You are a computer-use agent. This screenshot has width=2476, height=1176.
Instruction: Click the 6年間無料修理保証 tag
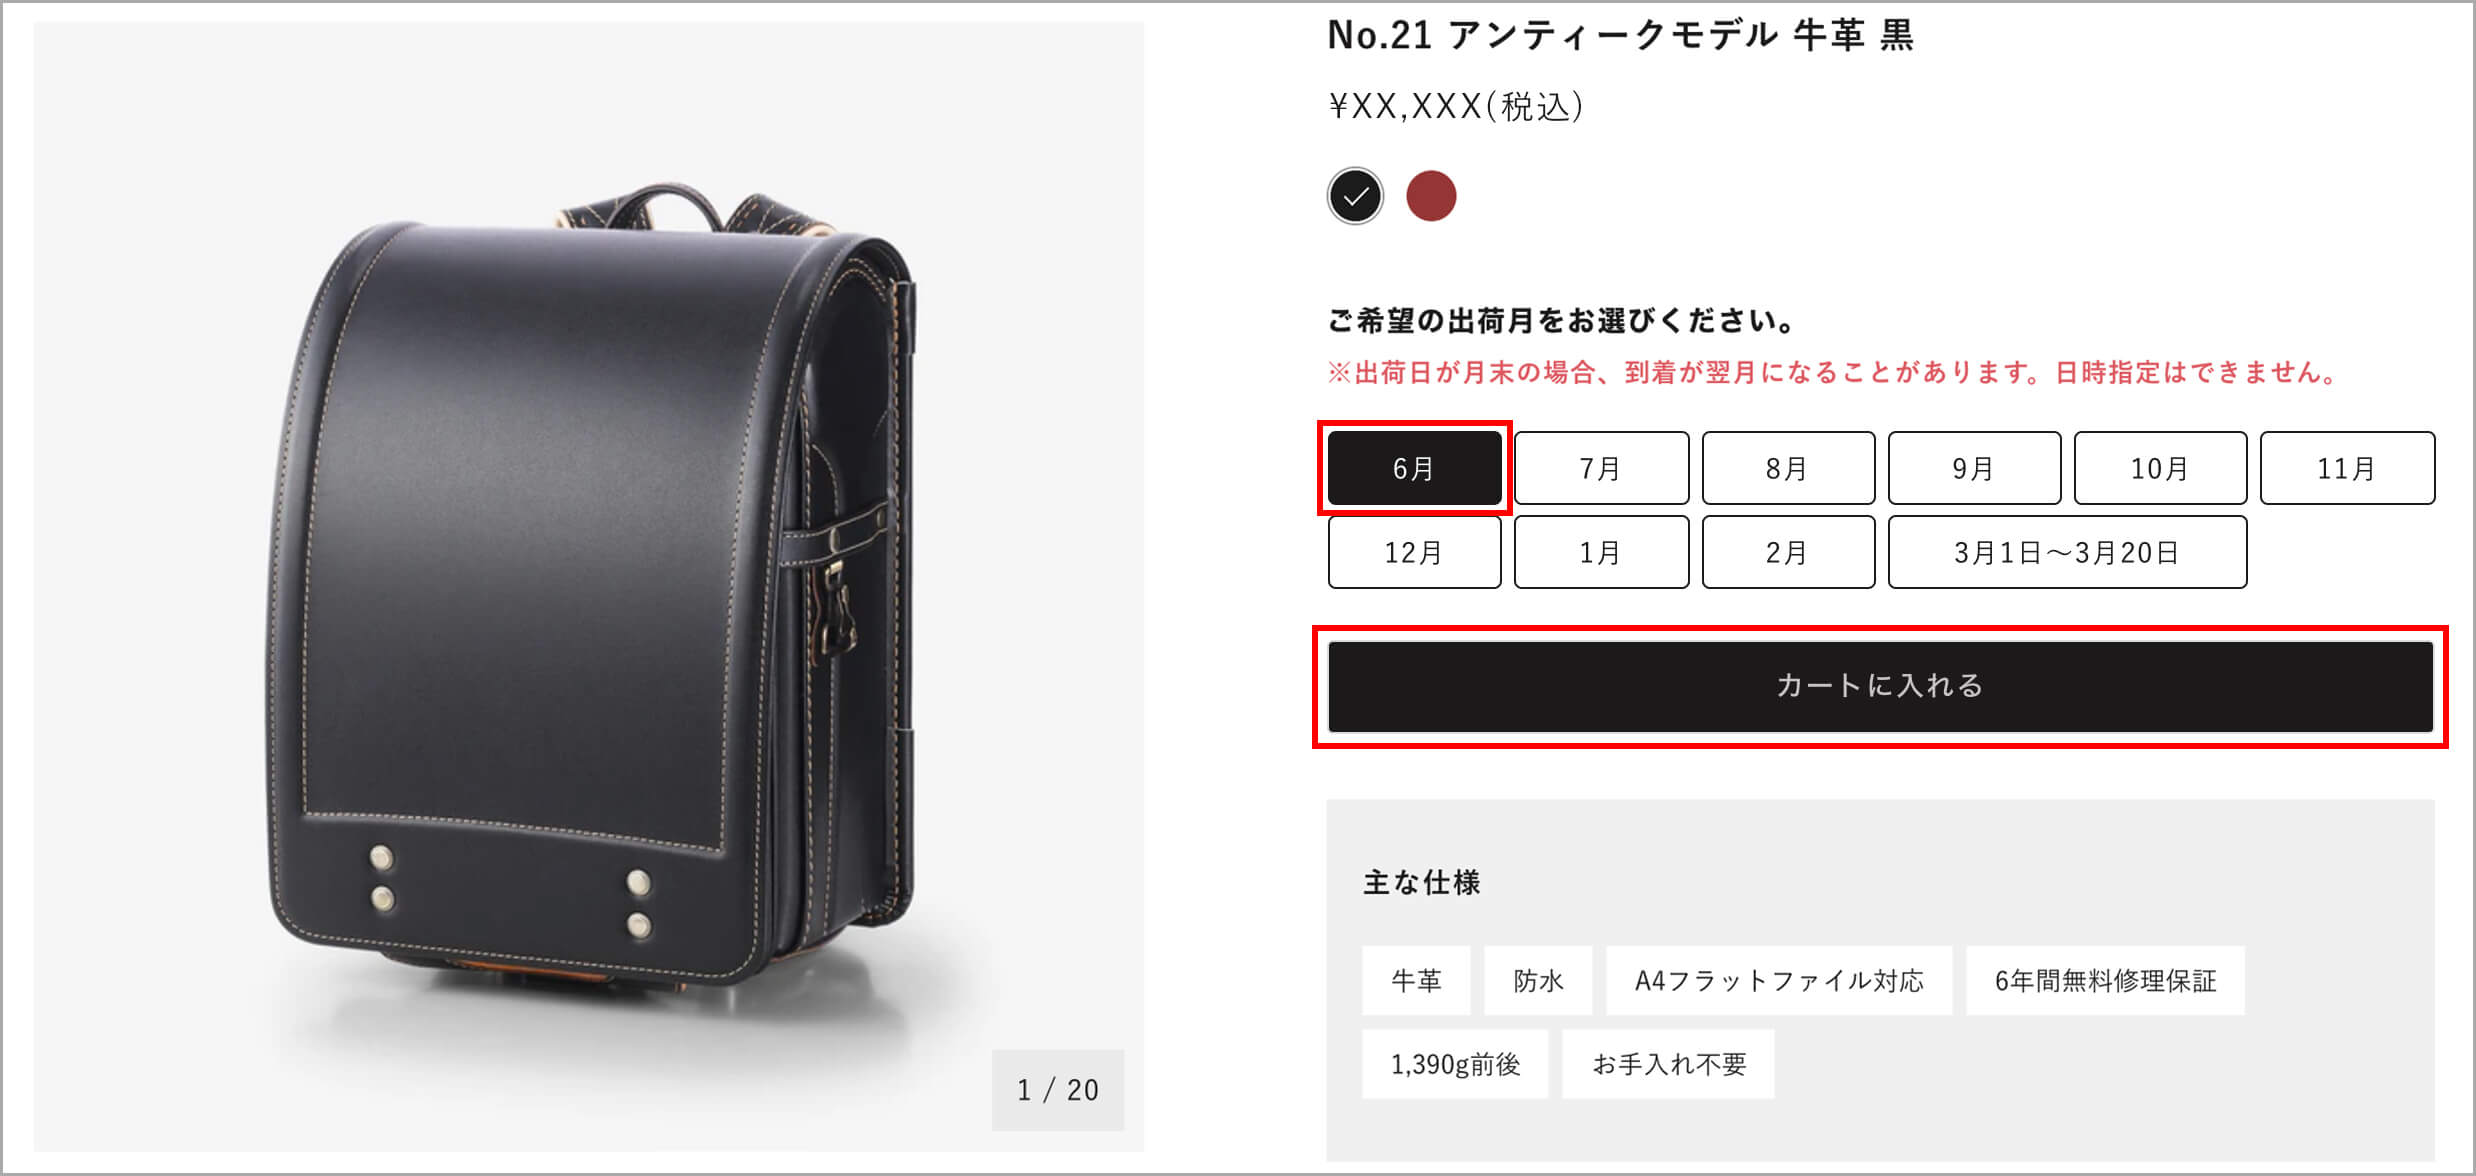[2105, 980]
